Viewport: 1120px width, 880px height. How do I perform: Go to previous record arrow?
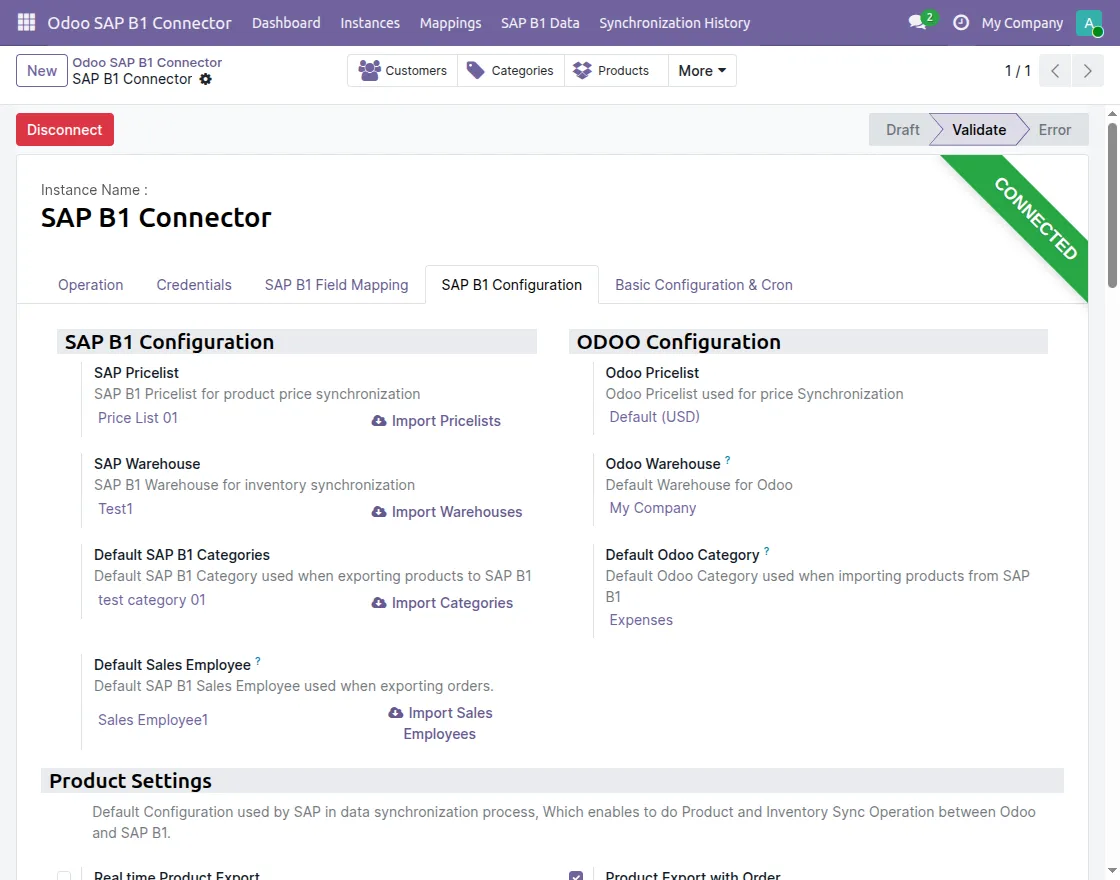coord(1055,71)
